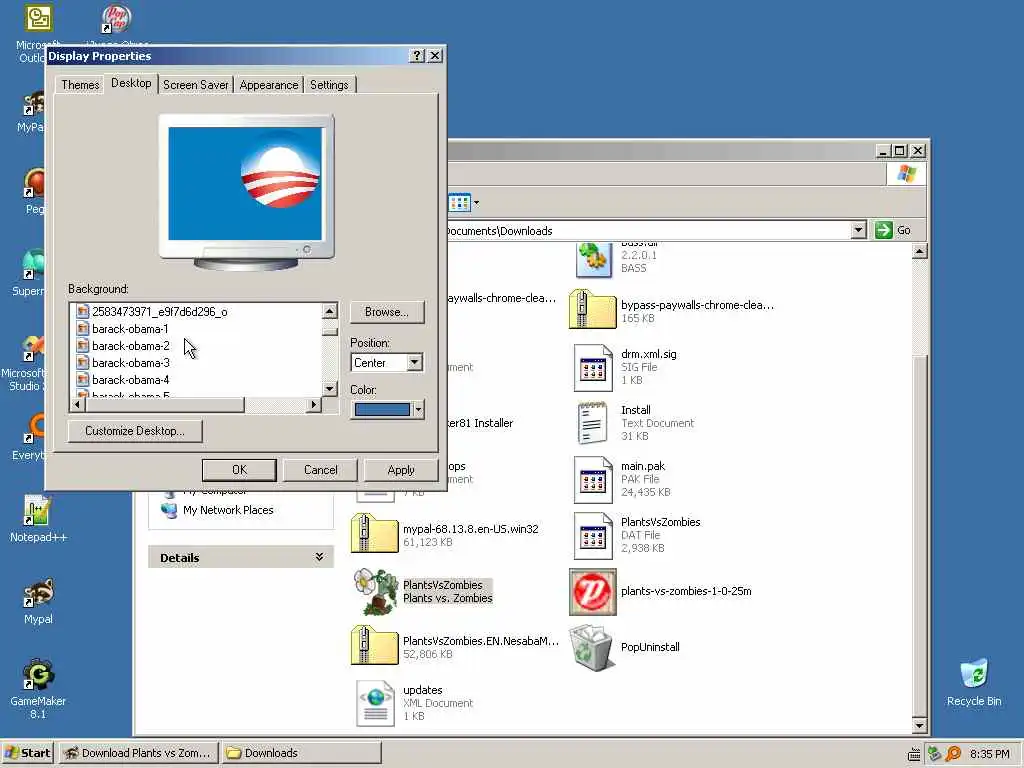
Task: Select the PlantsVsZombies.EN.NesabaM zip folder icon
Action: pos(374,645)
